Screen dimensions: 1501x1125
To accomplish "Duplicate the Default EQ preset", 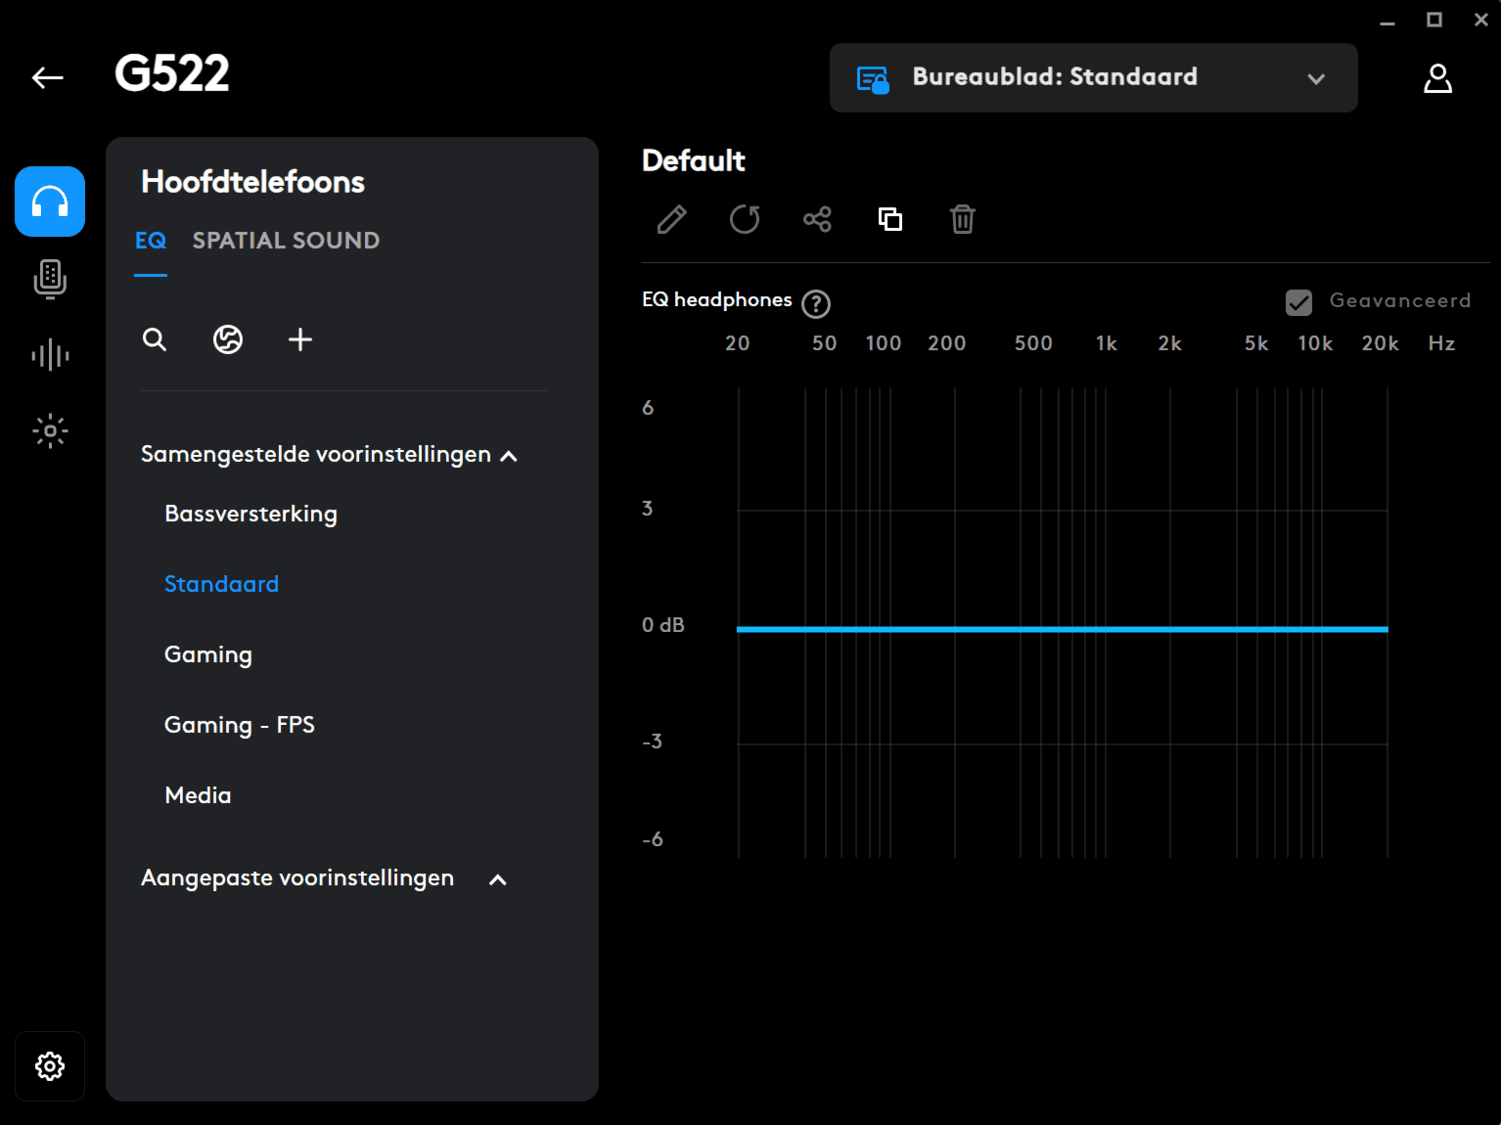I will click(x=890, y=219).
